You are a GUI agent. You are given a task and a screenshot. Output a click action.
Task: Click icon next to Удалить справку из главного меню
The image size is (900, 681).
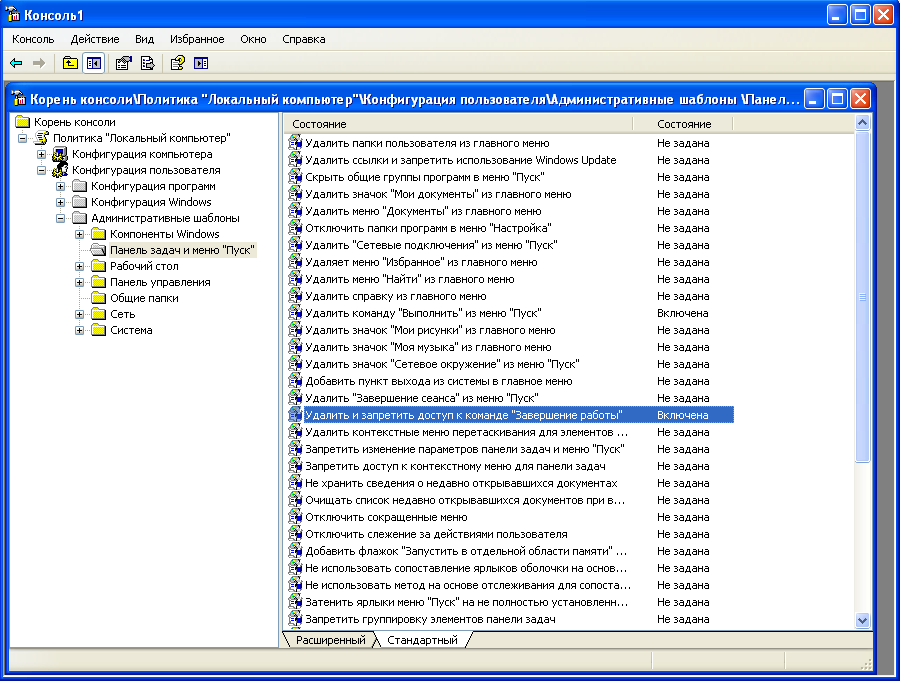point(294,296)
